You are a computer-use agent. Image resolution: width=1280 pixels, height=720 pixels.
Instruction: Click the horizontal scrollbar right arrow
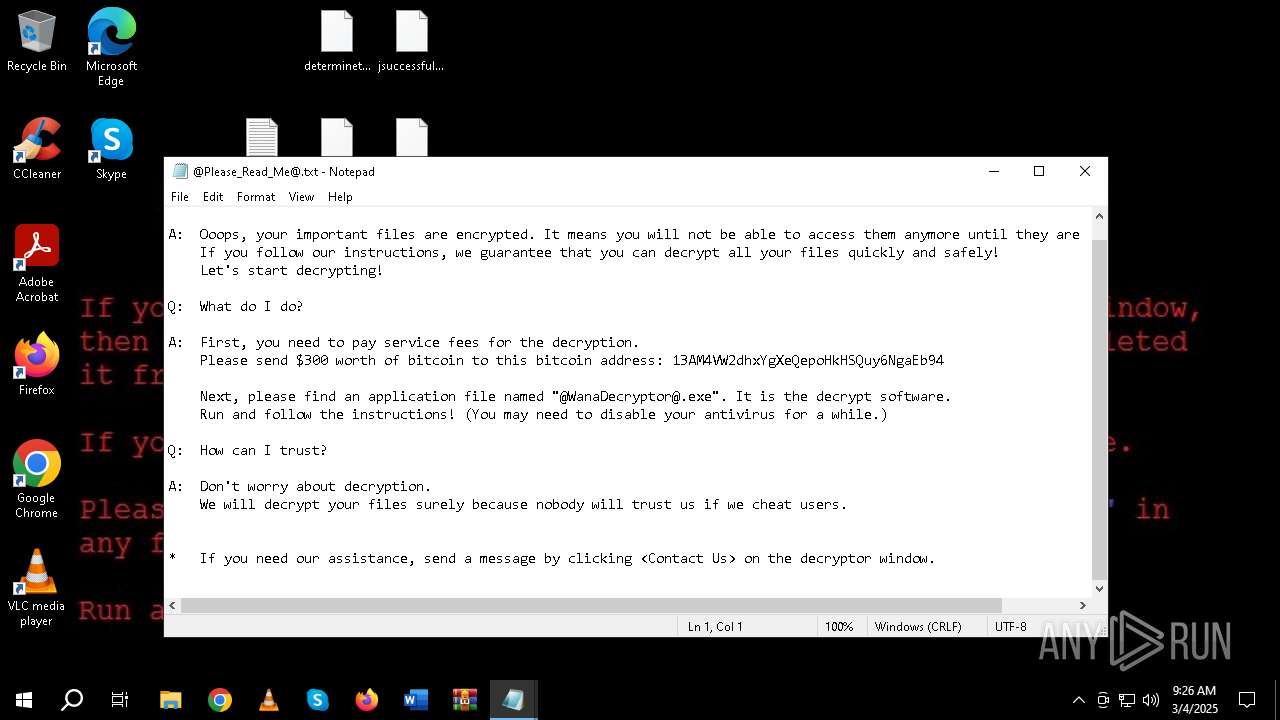1082,605
